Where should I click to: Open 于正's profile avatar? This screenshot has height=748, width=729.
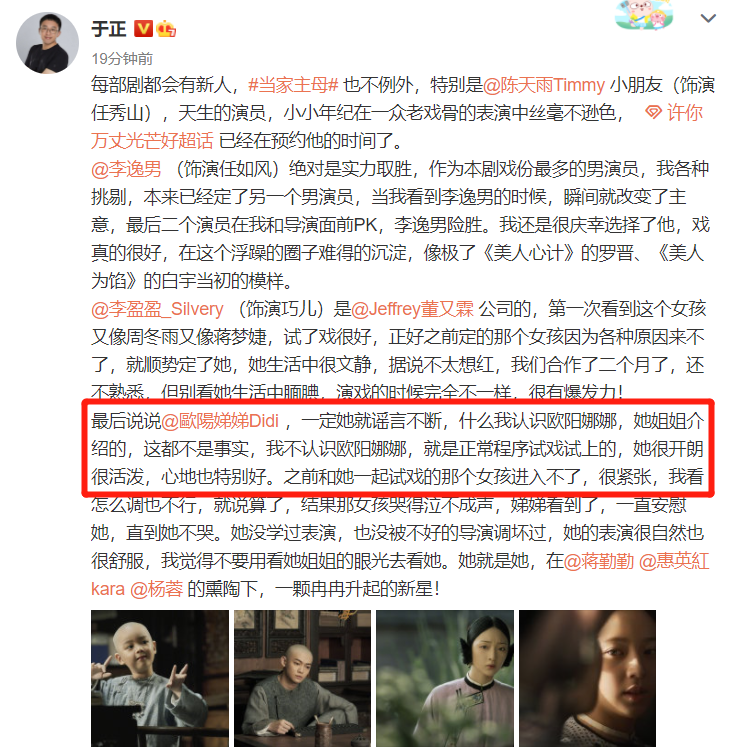point(47,43)
